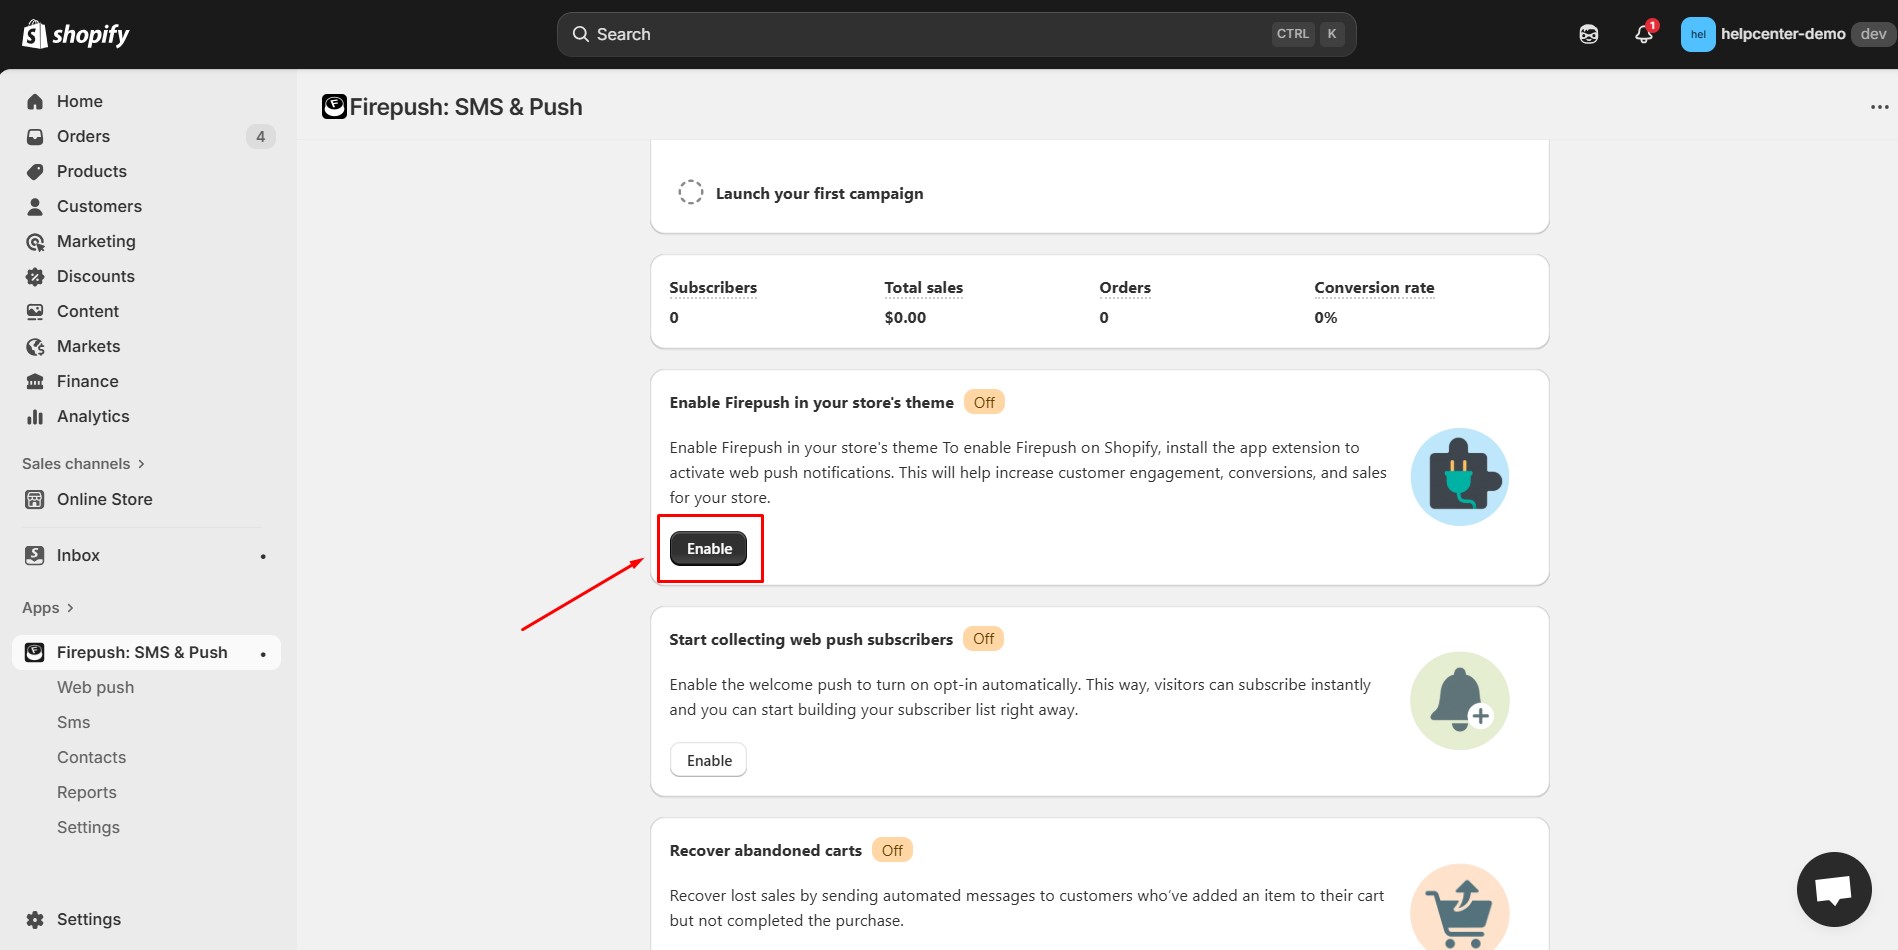This screenshot has height=950, width=1898.
Task: Click the bell with plus illustration
Action: pos(1459,701)
